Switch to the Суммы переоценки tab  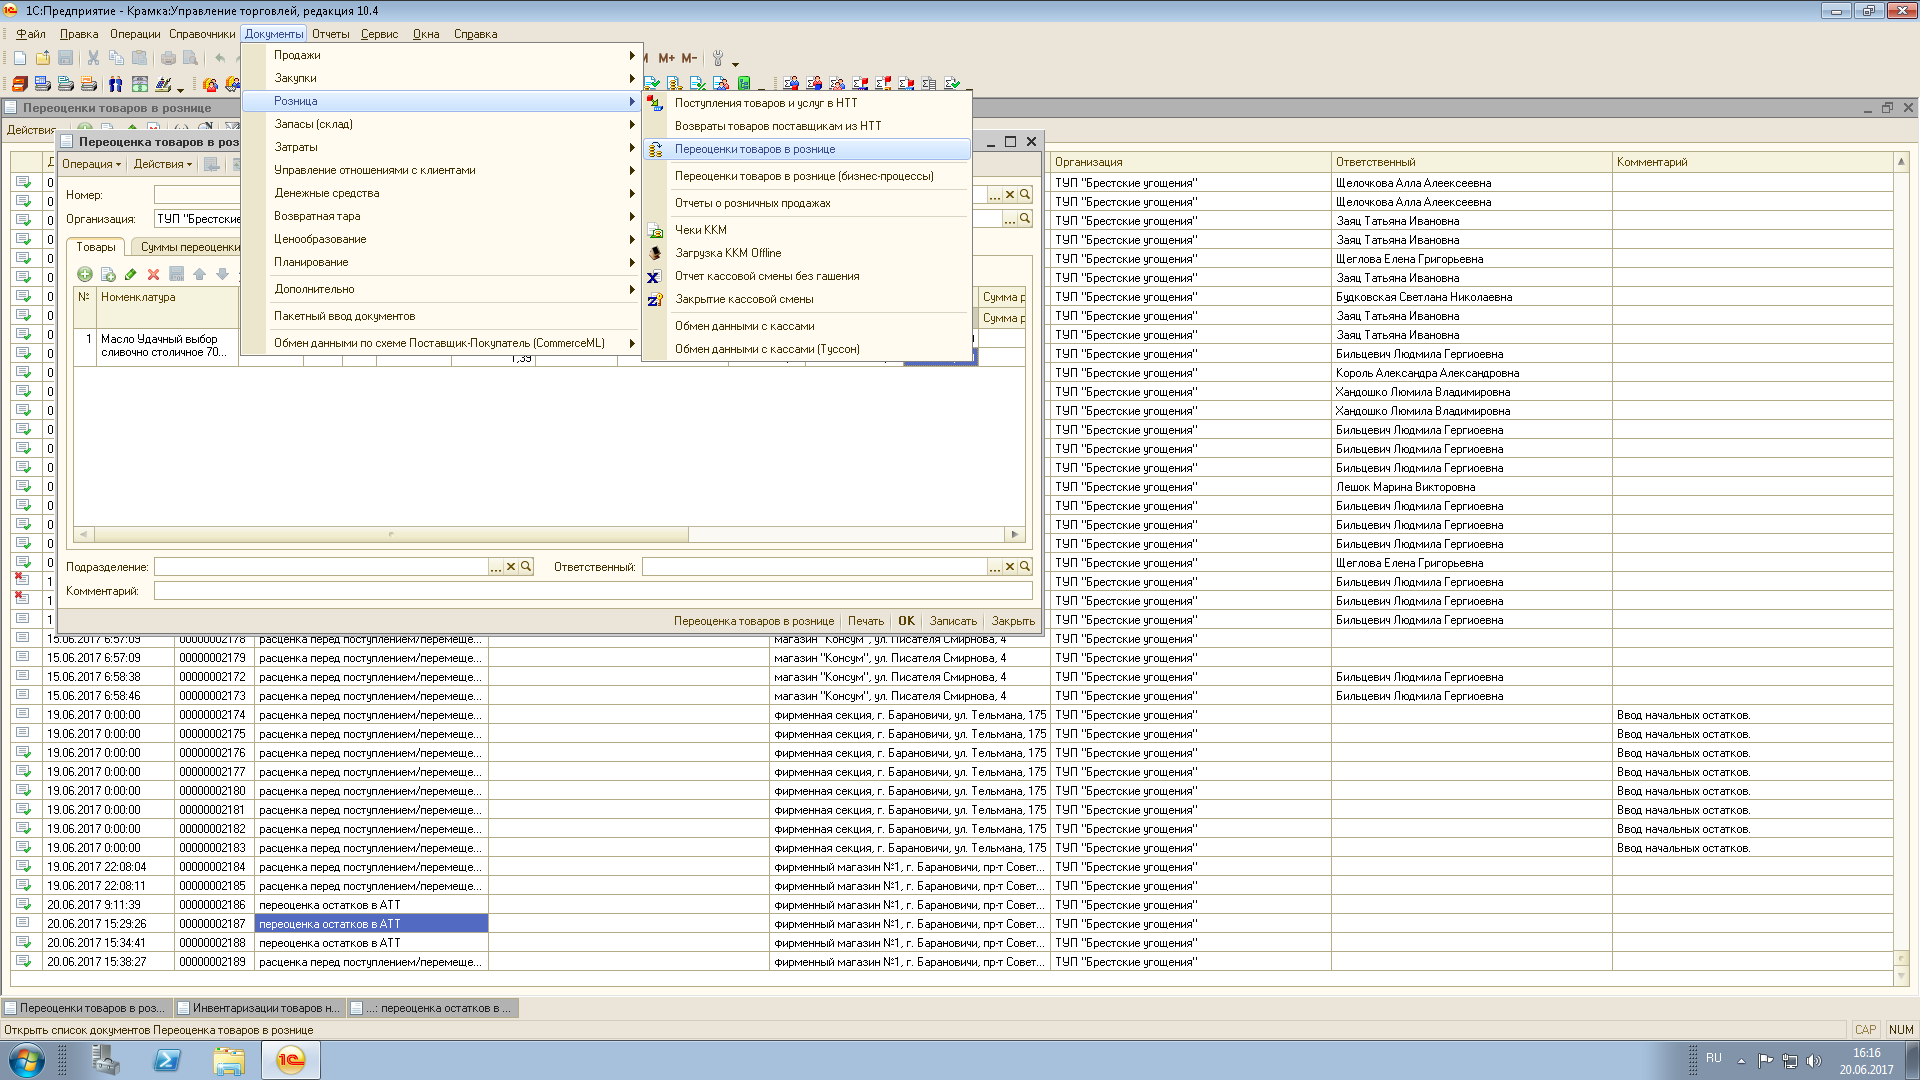click(x=190, y=247)
